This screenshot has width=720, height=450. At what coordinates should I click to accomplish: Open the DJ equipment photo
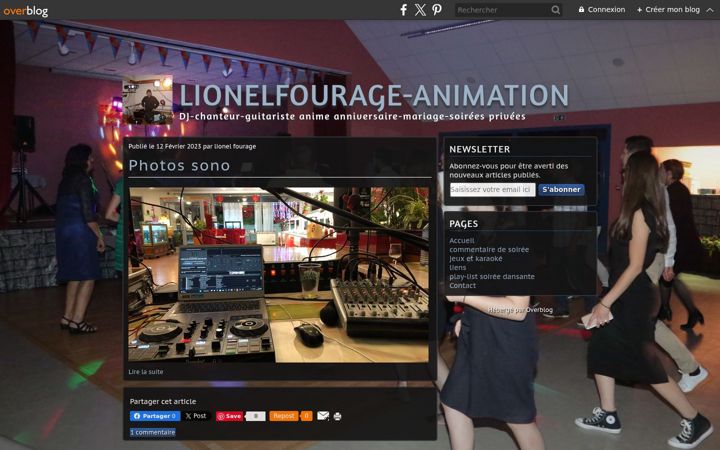click(x=278, y=275)
